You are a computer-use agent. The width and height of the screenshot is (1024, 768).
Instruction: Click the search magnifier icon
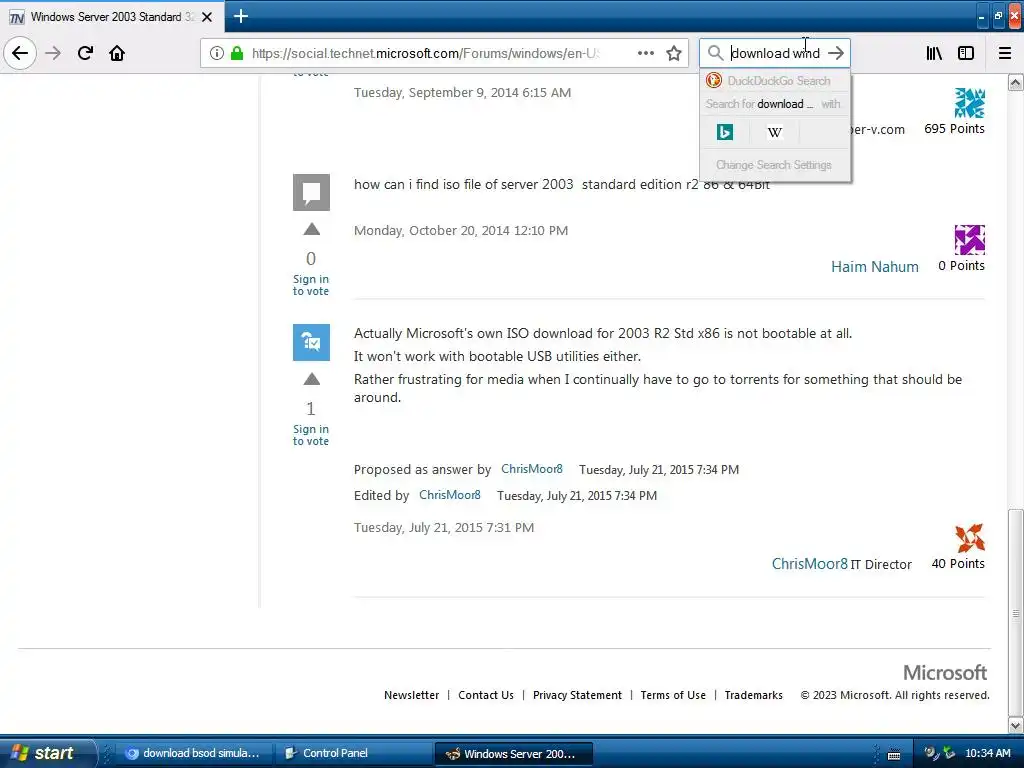715,53
